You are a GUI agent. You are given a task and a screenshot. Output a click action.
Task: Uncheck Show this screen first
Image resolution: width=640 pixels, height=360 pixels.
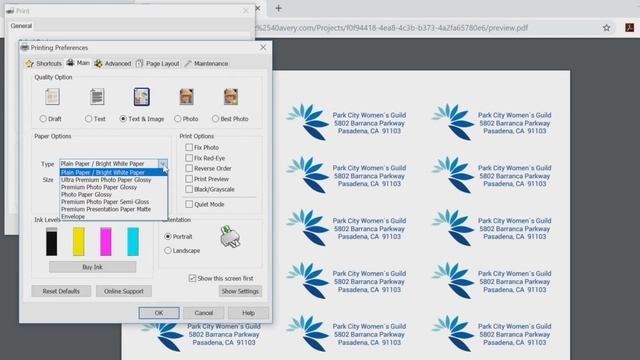point(192,278)
